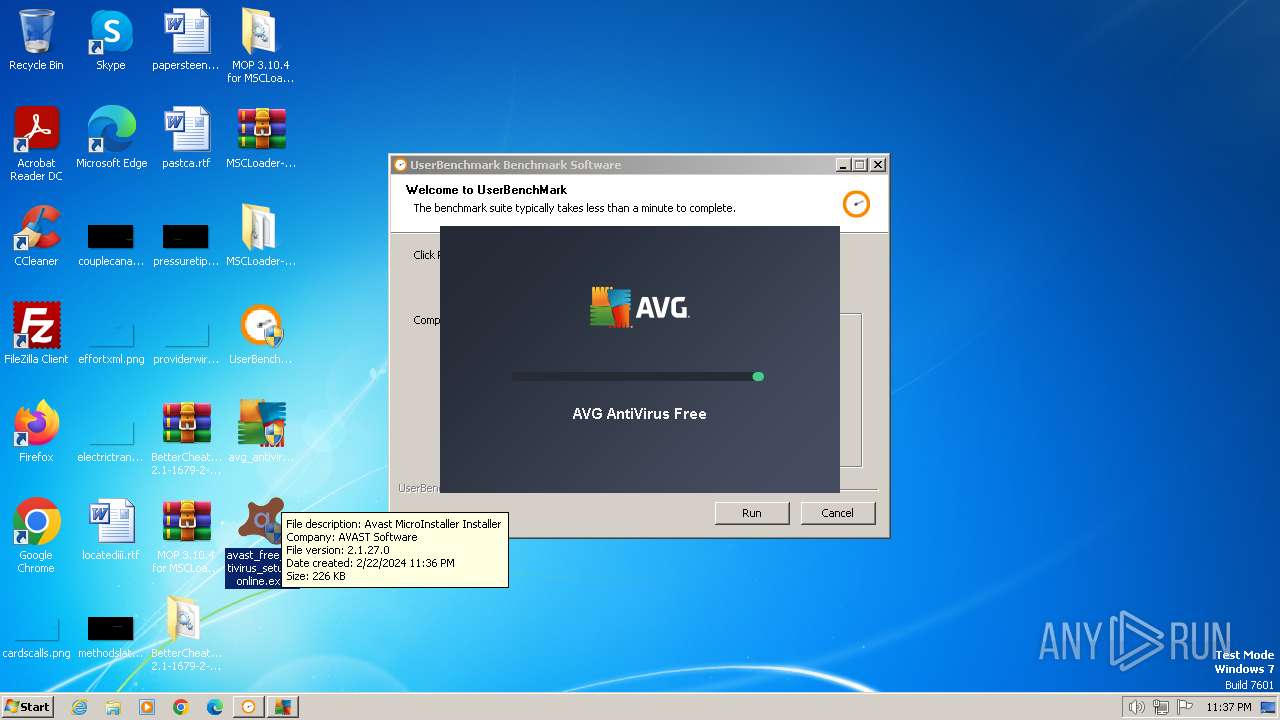Viewport: 1280px width, 720px height.
Task: Open Chrome from the taskbar
Action: pos(181,707)
